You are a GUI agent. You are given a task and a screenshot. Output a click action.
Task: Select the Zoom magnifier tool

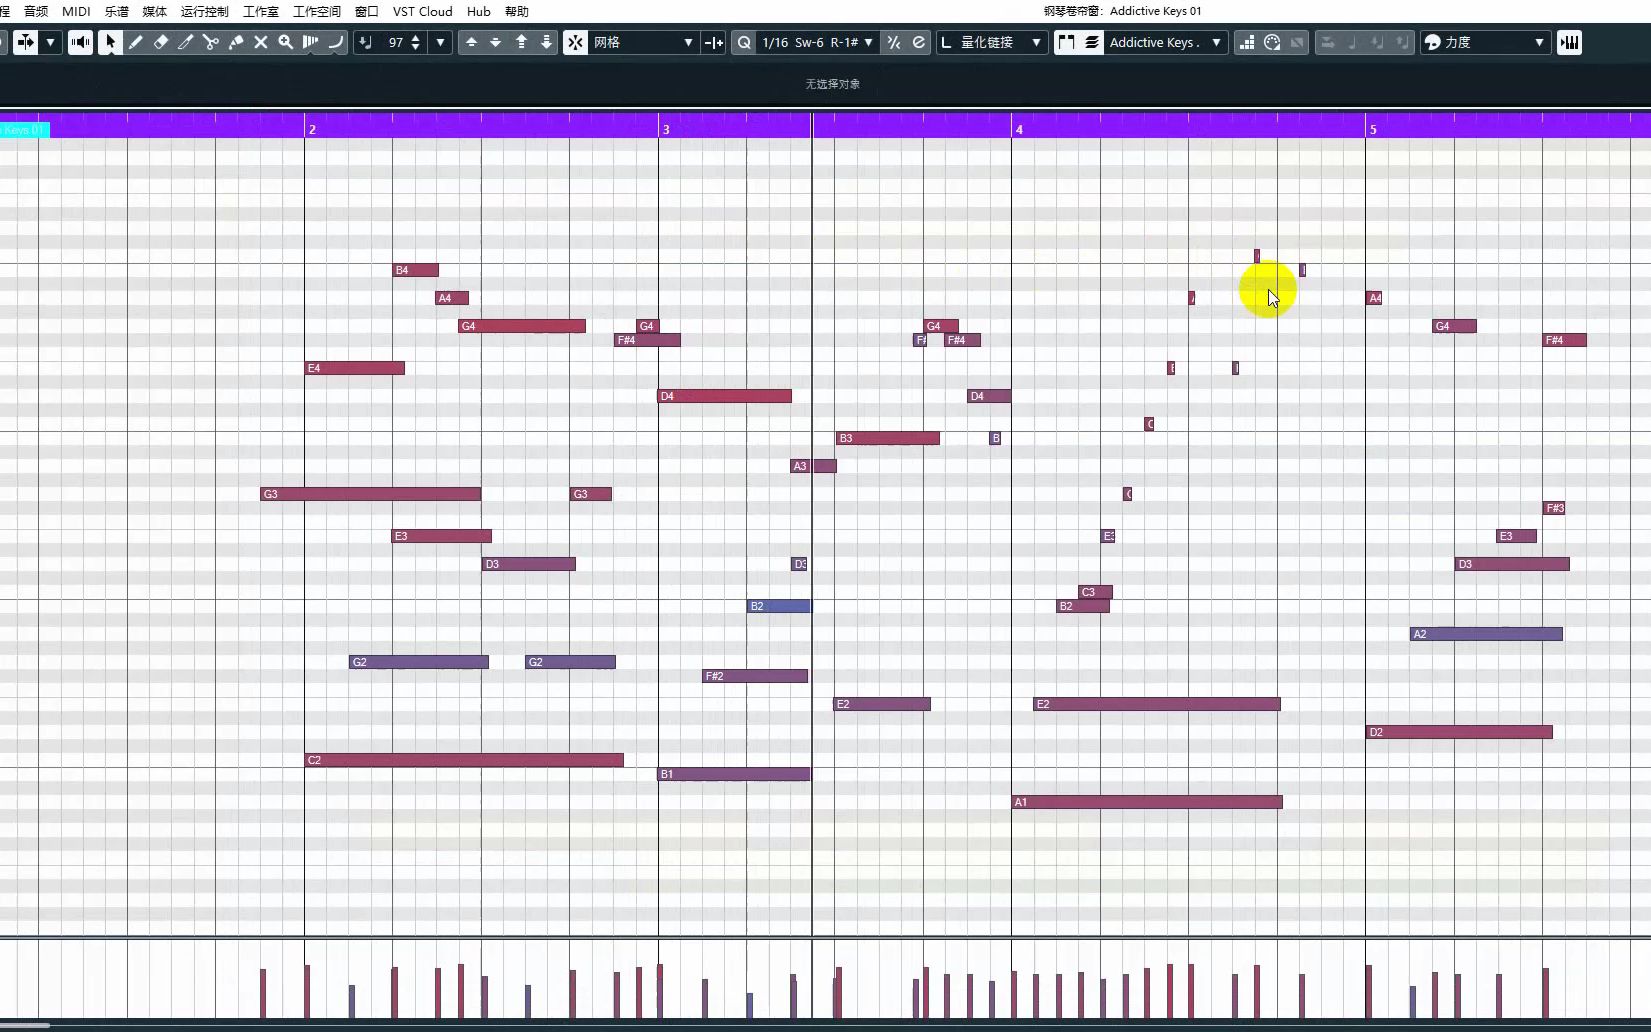click(286, 42)
